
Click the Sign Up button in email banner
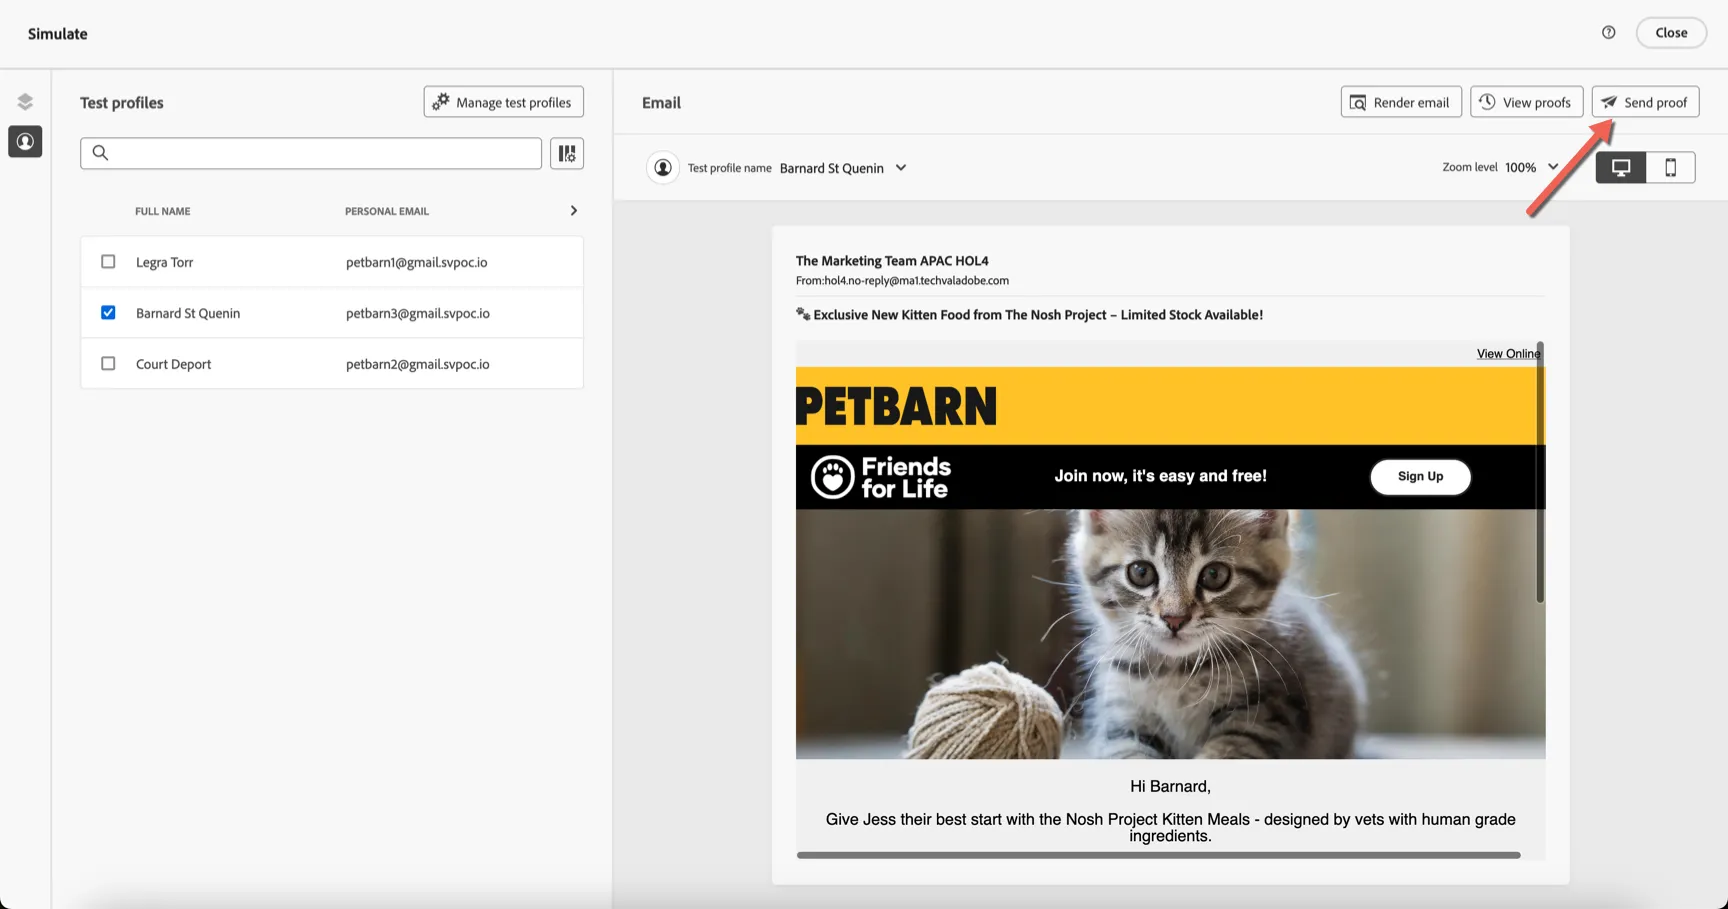[1420, 477]
